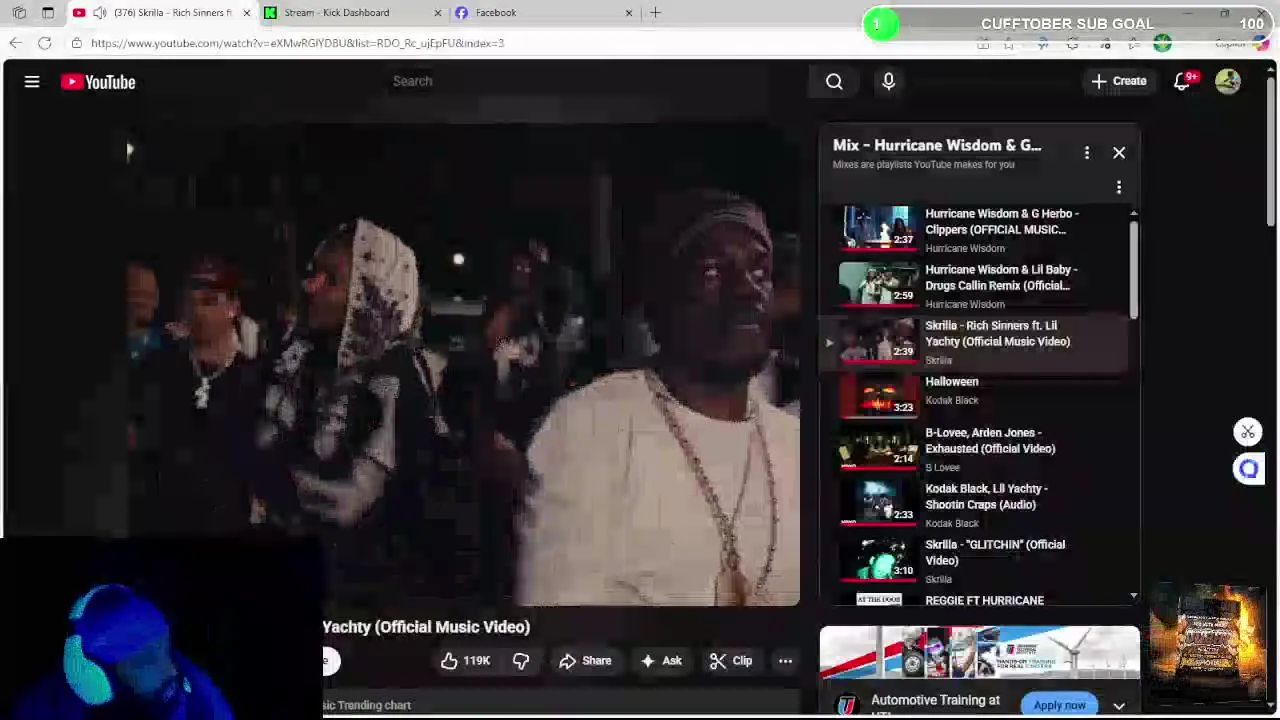Close the Kick Dashboard tab
Screen dimensions: 1280x720
tap(438, 13)
